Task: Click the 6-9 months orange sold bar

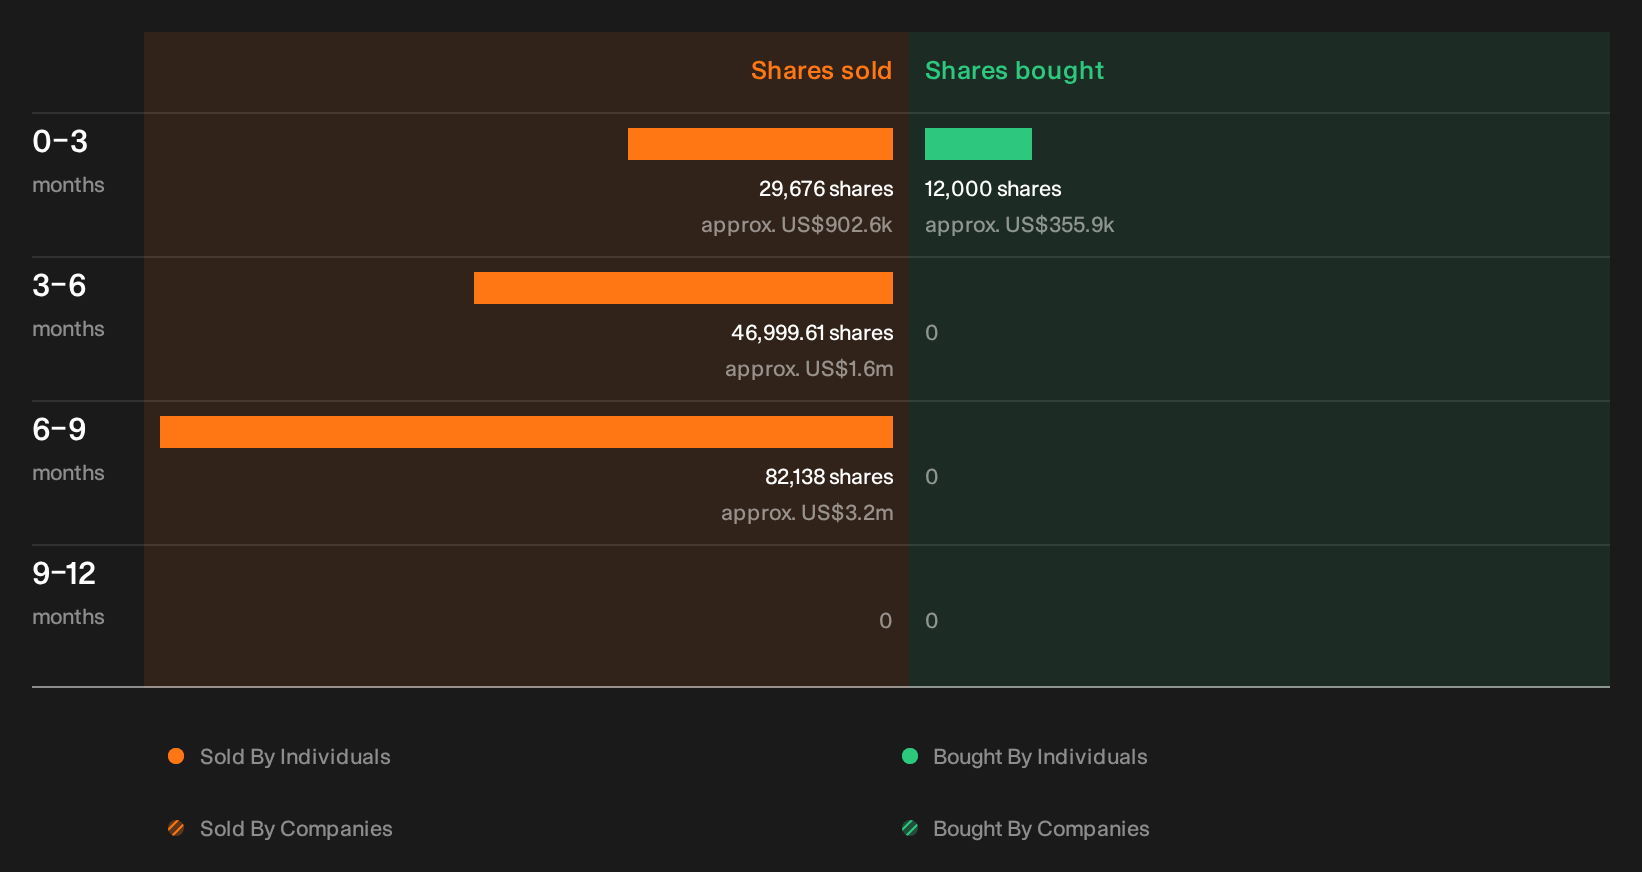Action: point(526,432)
